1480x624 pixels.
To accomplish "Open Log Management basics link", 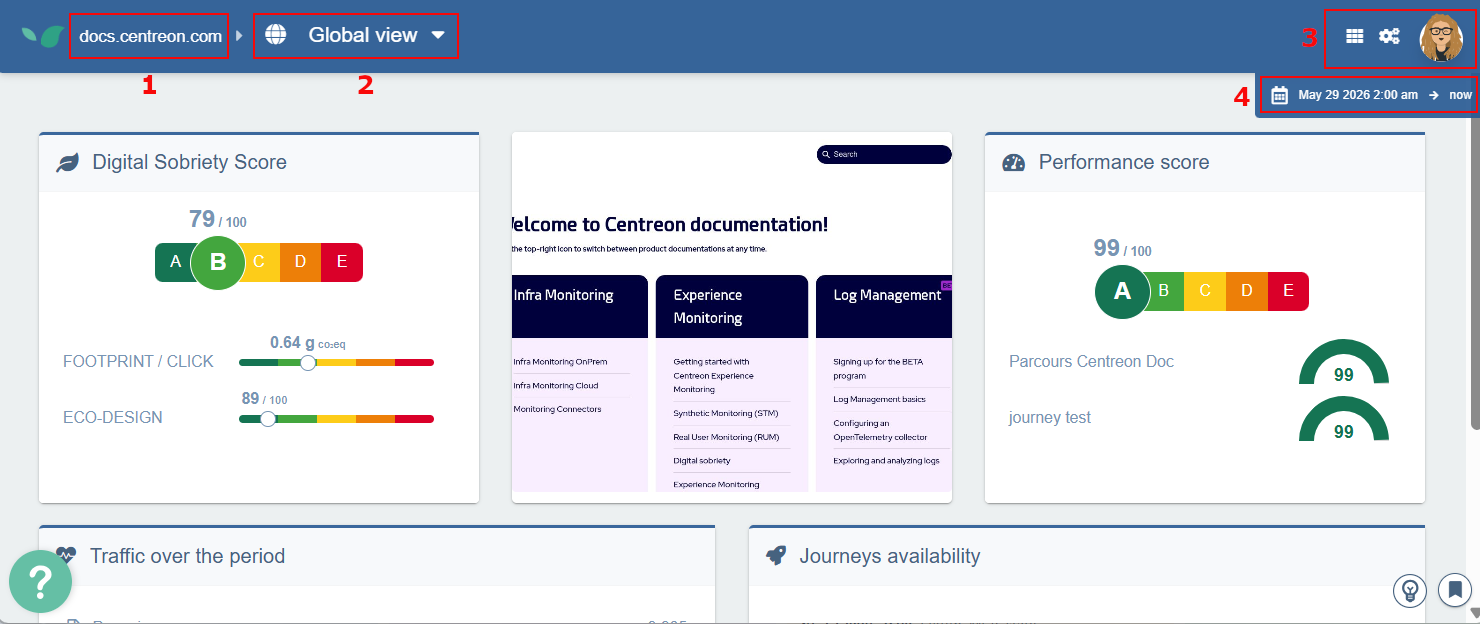I will (879, 399).
